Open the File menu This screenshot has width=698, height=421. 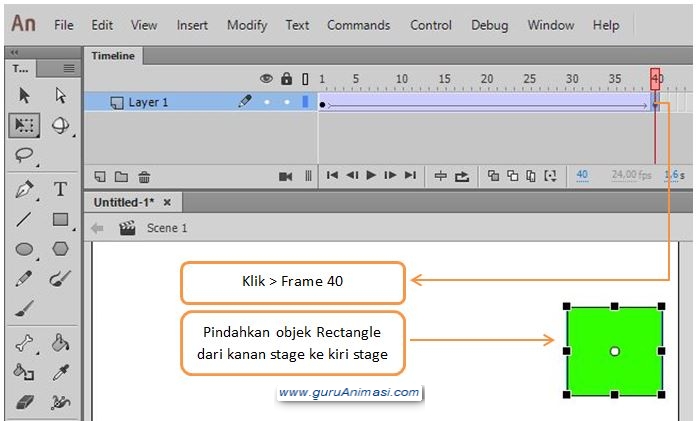(64, 25)
